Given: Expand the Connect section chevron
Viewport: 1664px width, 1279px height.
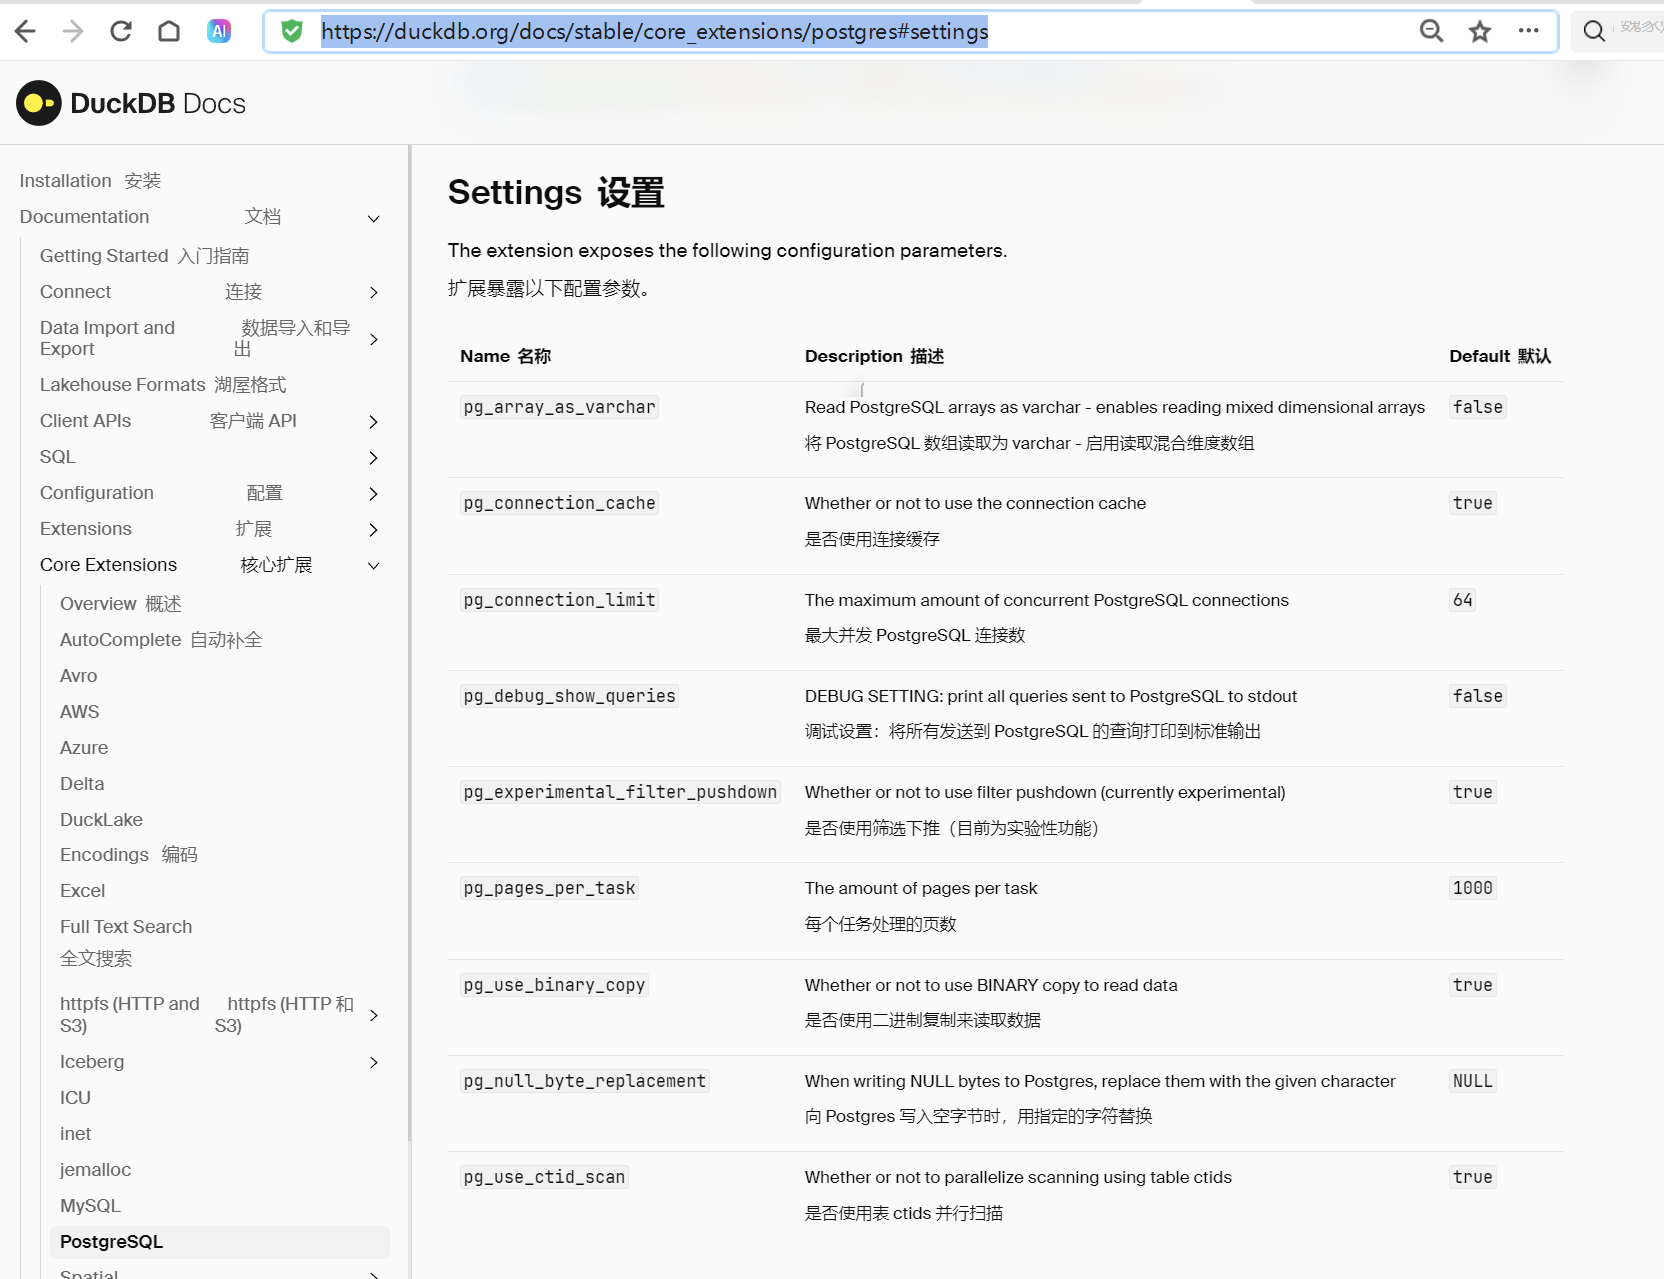Looking at the screenshot, I should click(374, 292).
